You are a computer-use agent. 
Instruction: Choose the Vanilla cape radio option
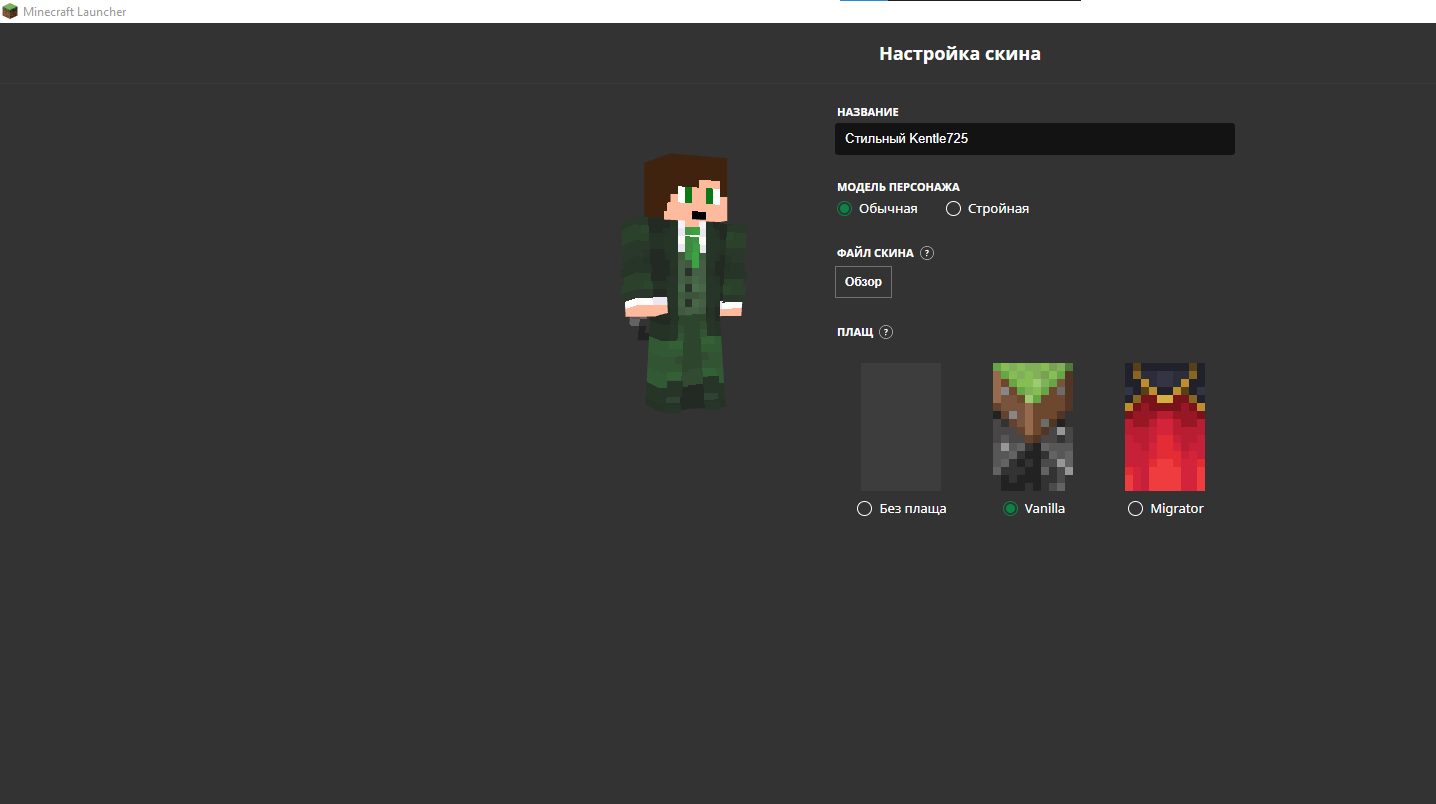1010,509
